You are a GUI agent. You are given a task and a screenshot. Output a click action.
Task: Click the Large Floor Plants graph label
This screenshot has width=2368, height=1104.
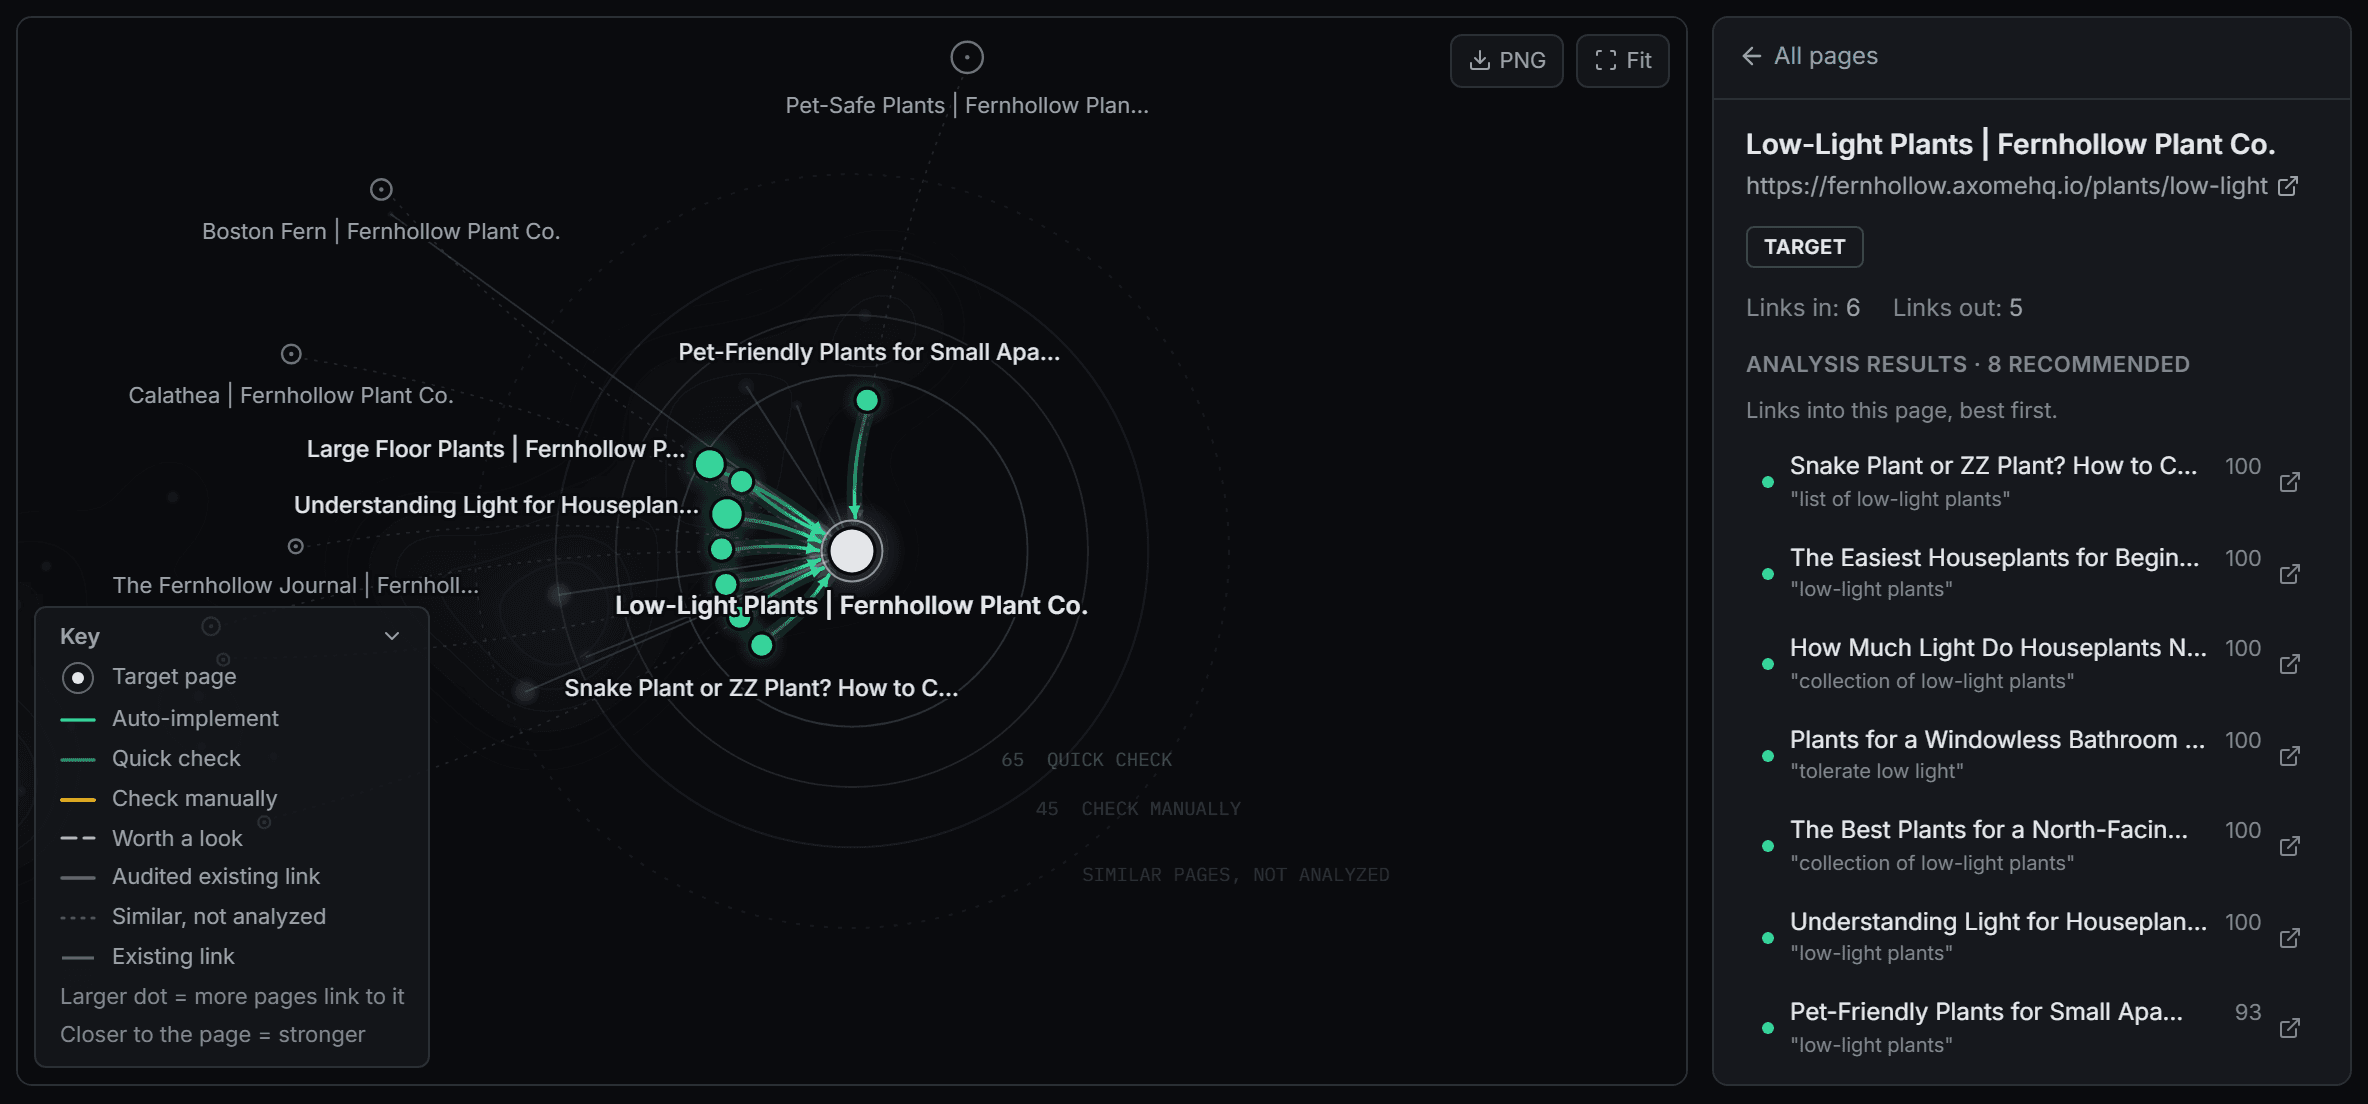click(x=496, y=449)
